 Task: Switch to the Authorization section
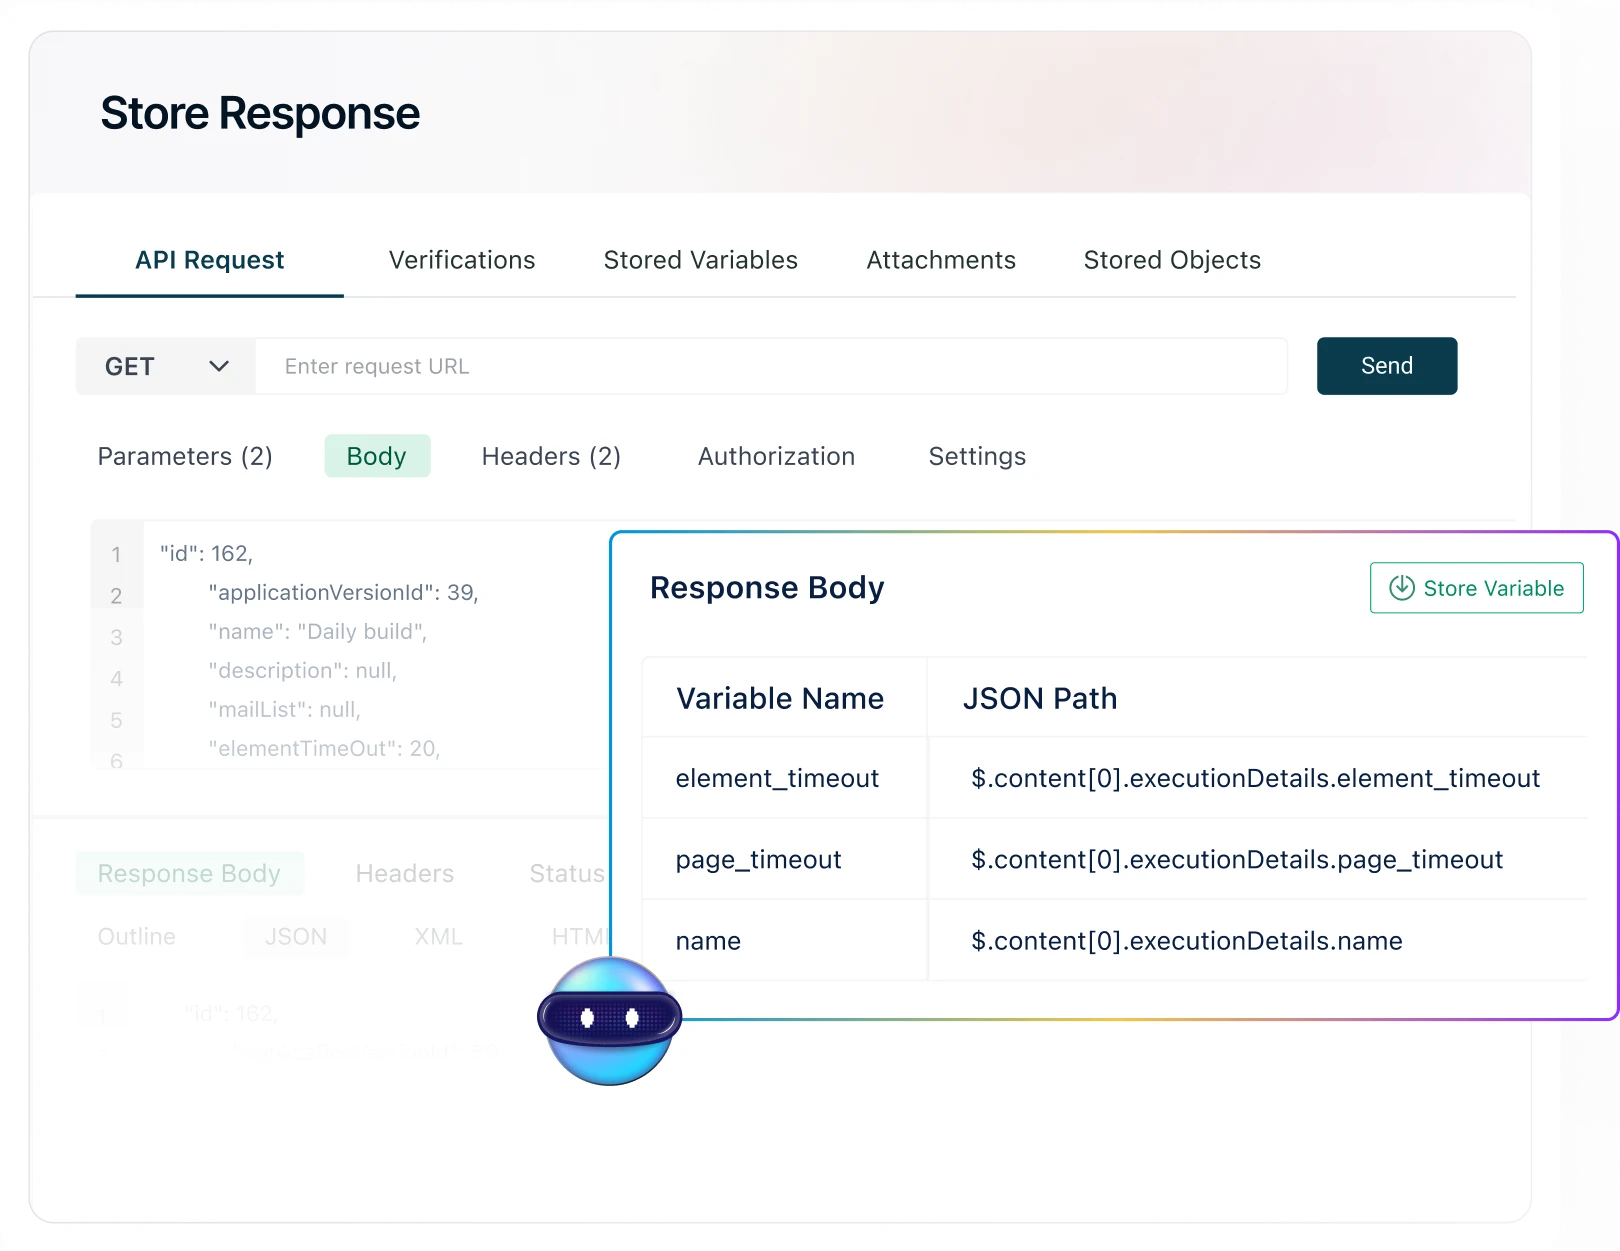[x=776, y=456]
